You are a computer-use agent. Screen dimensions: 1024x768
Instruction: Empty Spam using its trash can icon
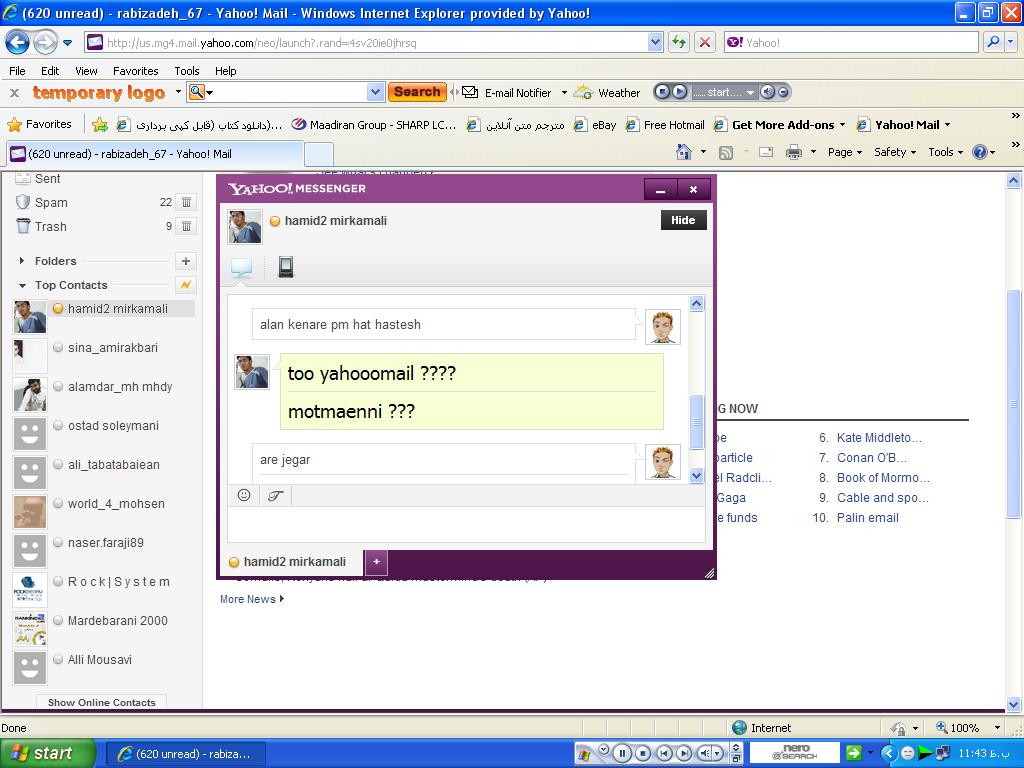(186, 202)
